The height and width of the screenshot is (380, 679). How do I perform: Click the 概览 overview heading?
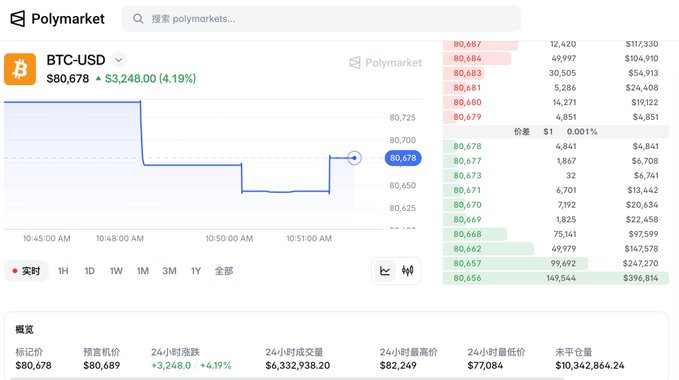coord(25,330)
